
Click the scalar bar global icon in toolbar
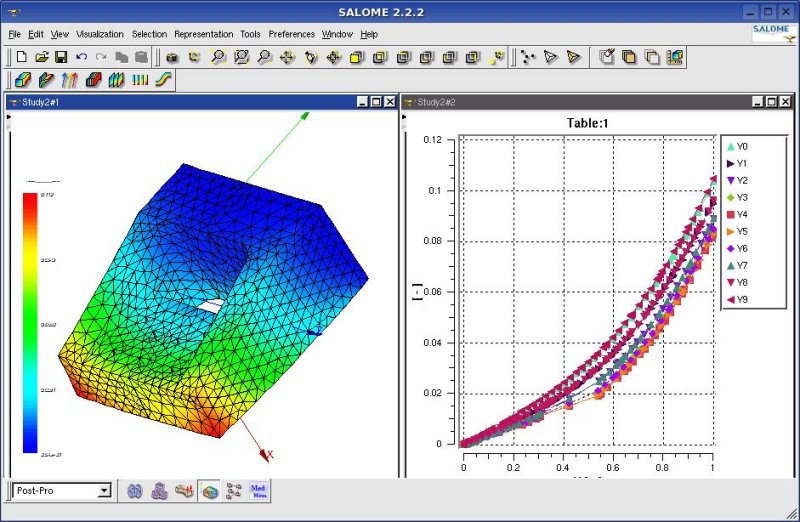point(674,57)
